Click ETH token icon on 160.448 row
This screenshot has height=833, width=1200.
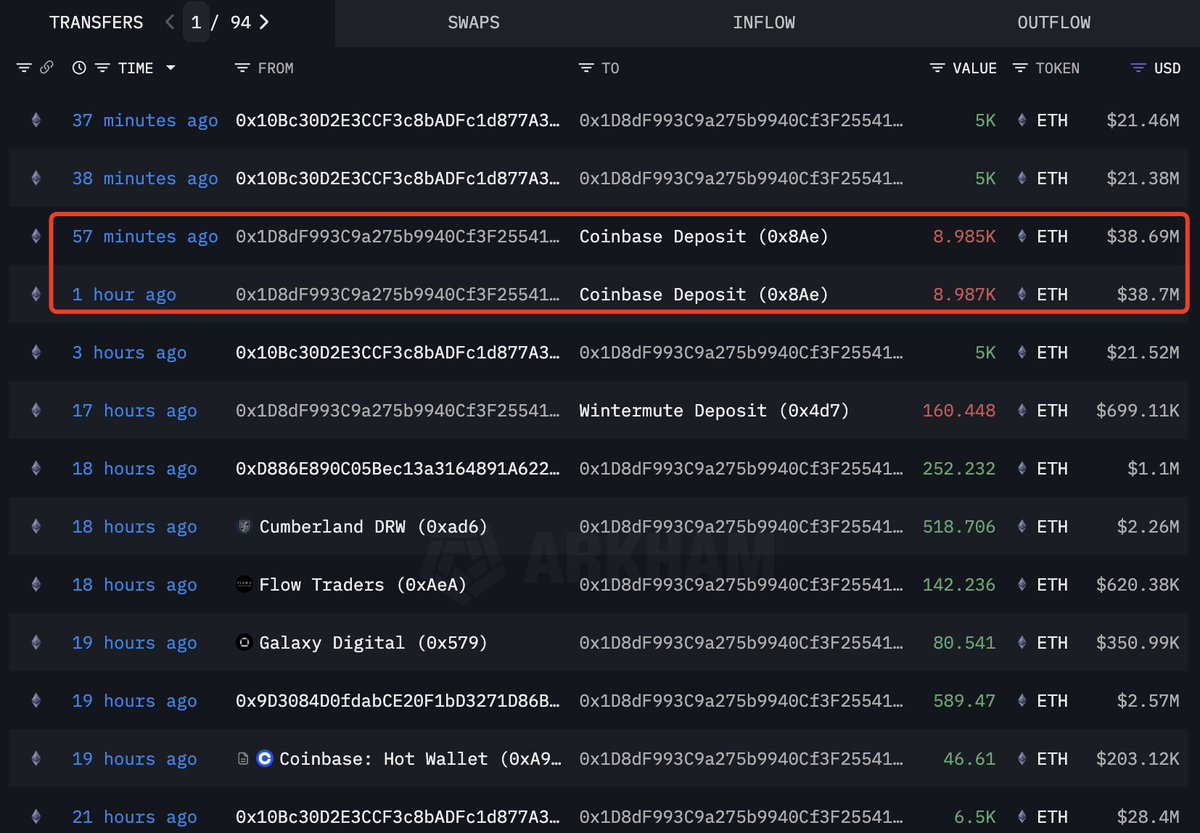point(1022,410)
